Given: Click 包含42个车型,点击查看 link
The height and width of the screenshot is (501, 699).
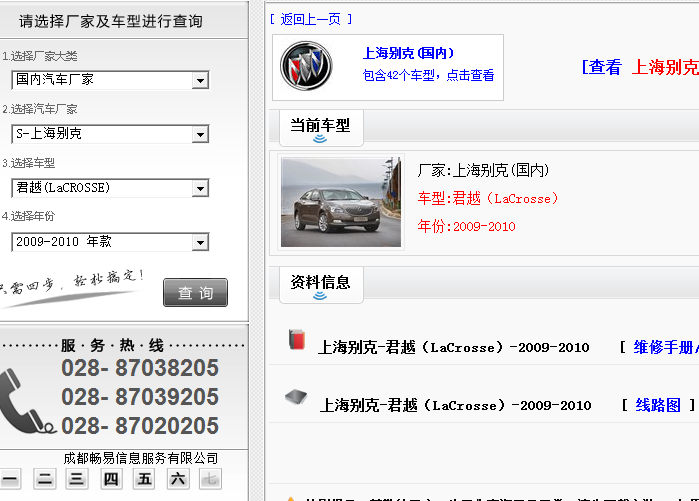Looking at the screenshot, I should [x=428, y=75].
